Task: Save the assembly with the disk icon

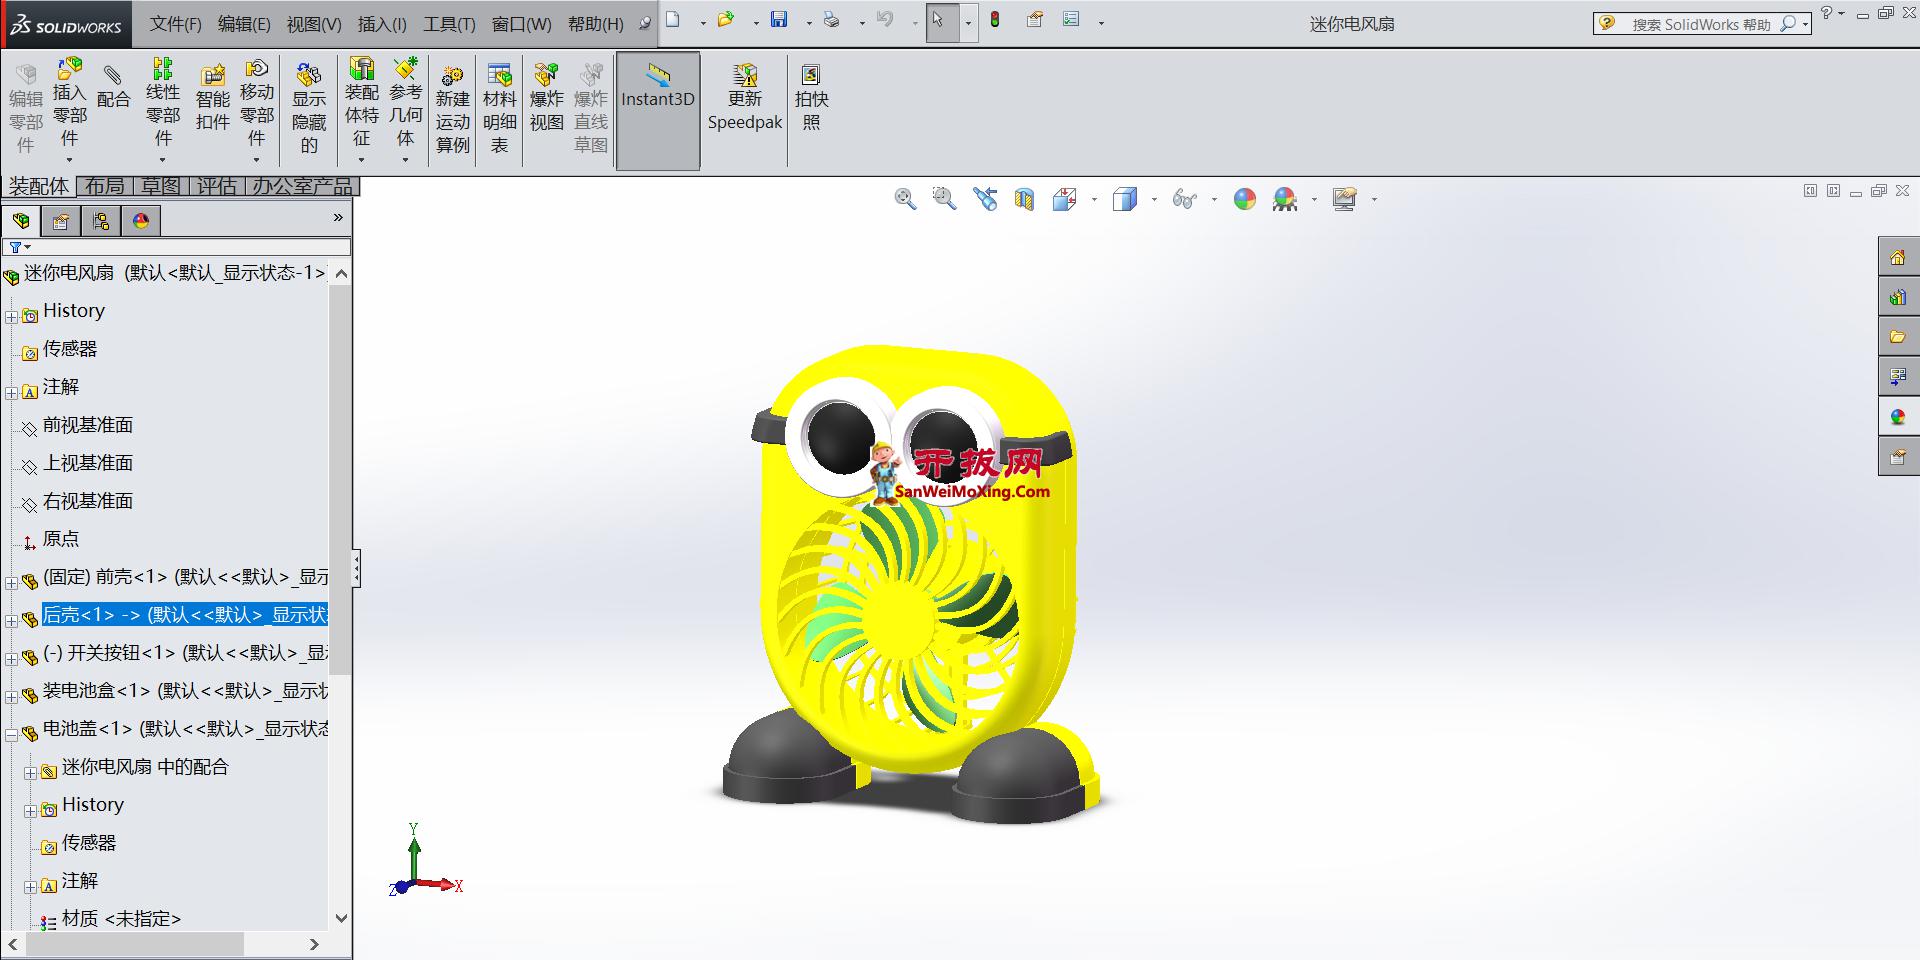Action: click(x=779, y=19)
